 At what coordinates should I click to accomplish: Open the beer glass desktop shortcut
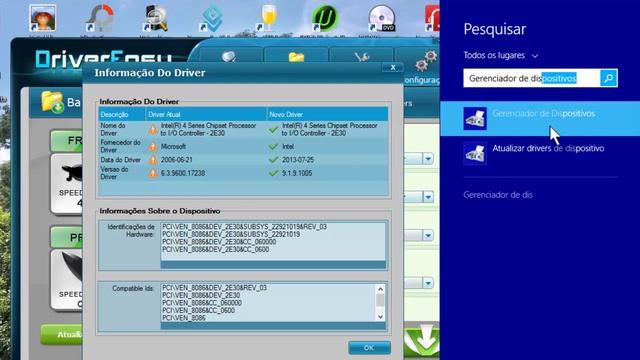pos(268,18)
